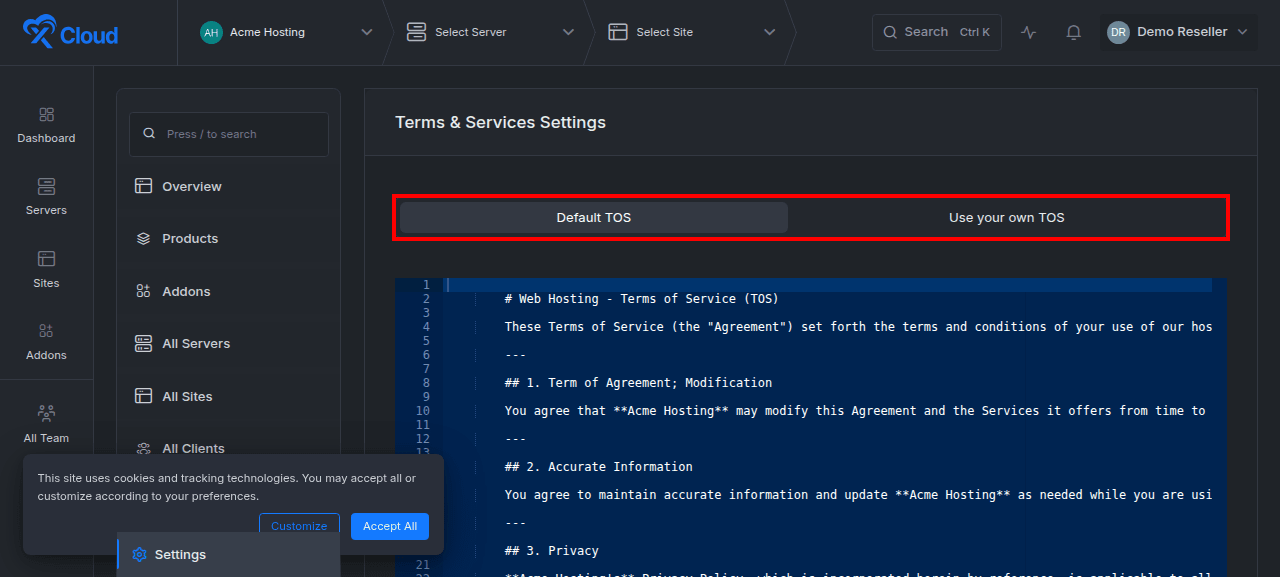
Task: Focus the Press / to search field
Action: [x=229, y=134]
